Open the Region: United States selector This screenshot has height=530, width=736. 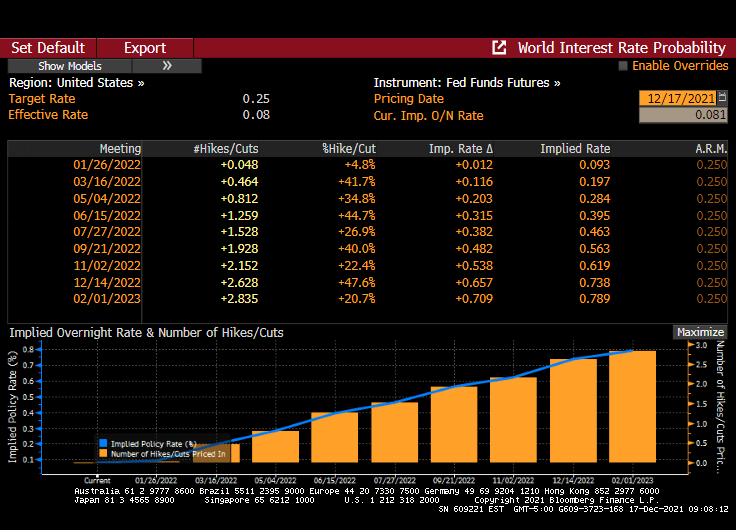[x=76, y=83]
